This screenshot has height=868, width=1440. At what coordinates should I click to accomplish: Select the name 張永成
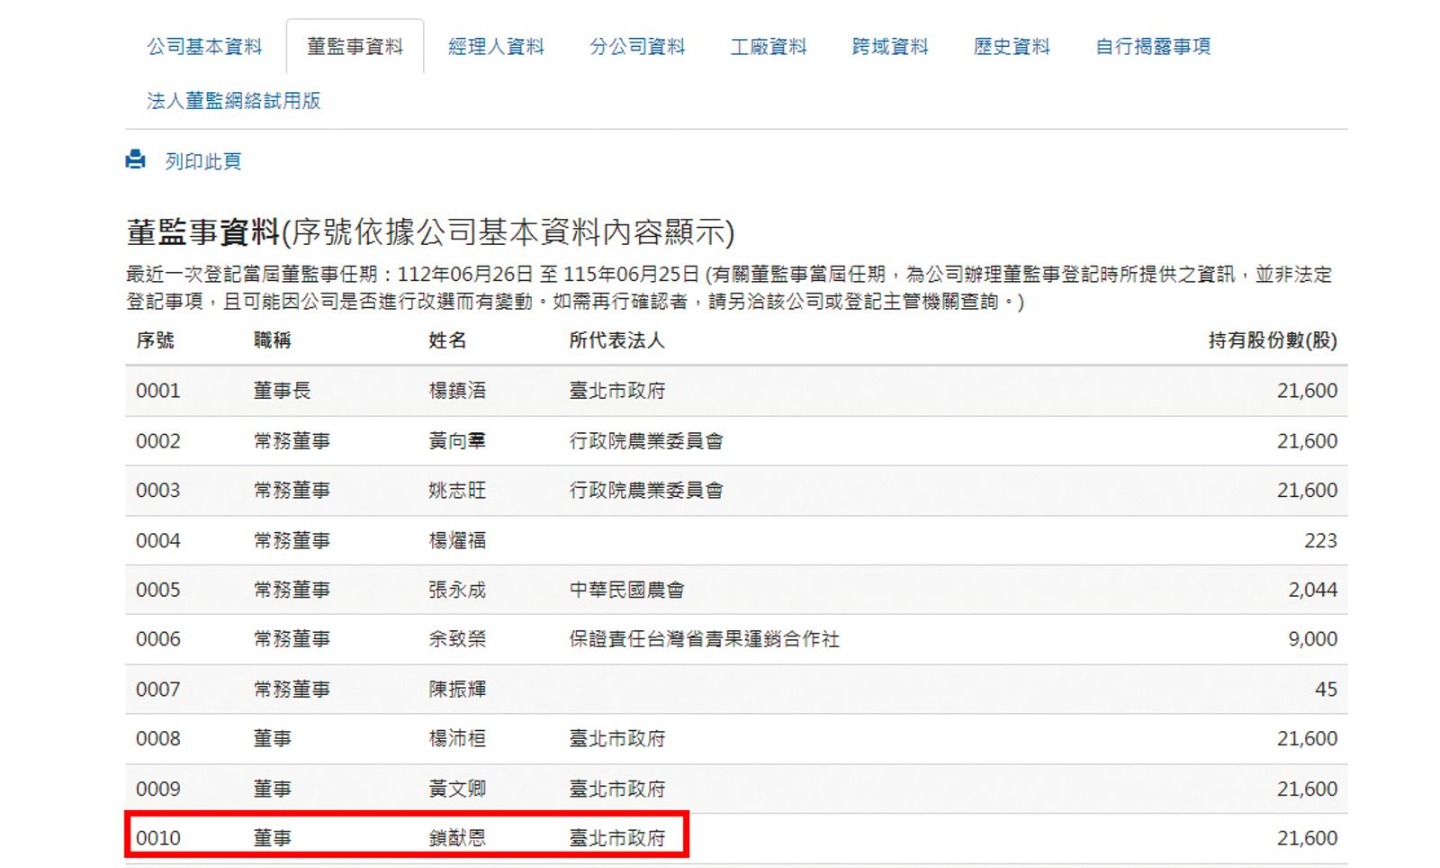point(458,589)
